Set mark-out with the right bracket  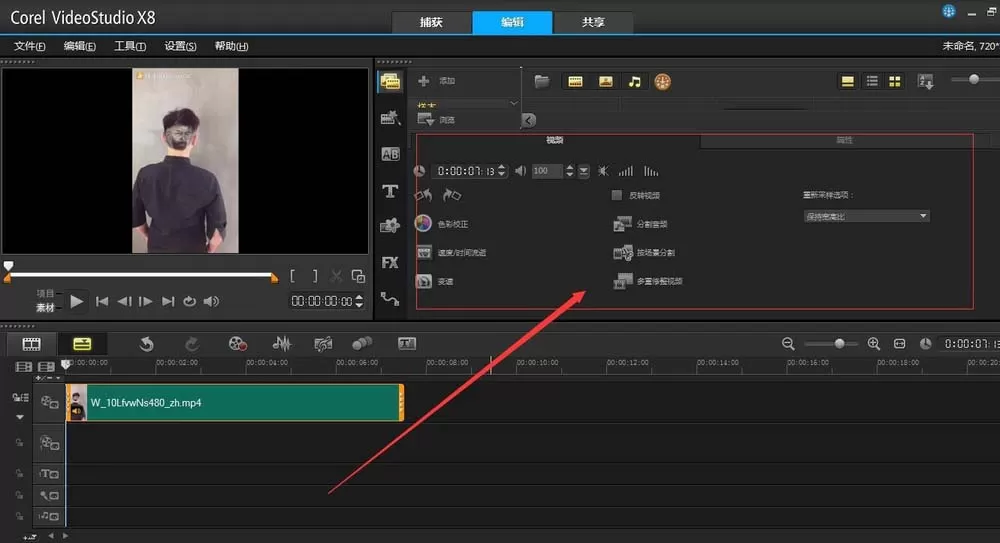click(314, 276)
